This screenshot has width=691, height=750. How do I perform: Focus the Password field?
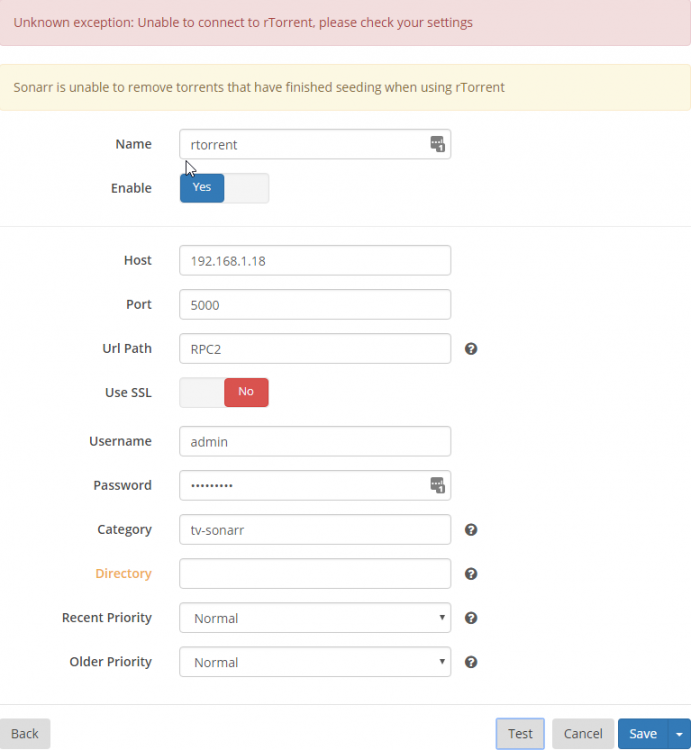click(315, 485)
